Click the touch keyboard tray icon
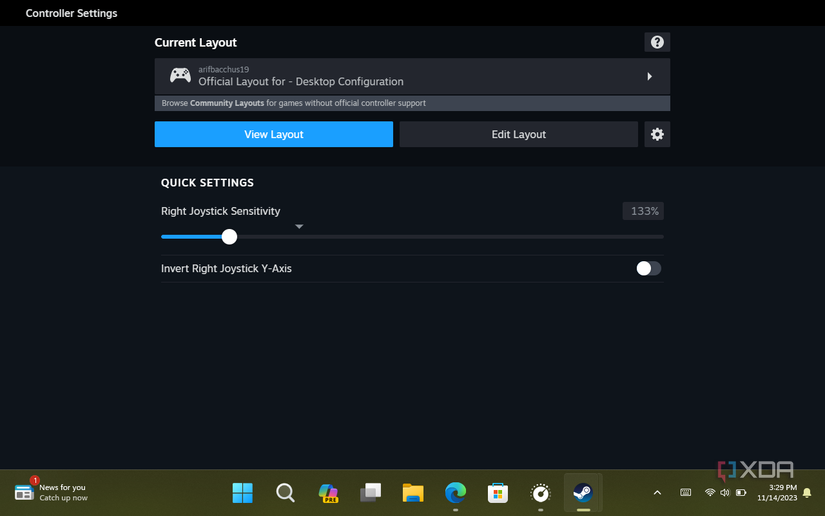825x516 pixels. 686,492
